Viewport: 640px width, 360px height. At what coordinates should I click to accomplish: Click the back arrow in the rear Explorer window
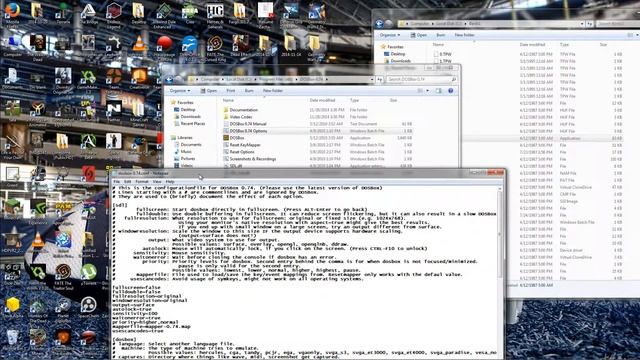pyautogui.click(x=379, y=24)
